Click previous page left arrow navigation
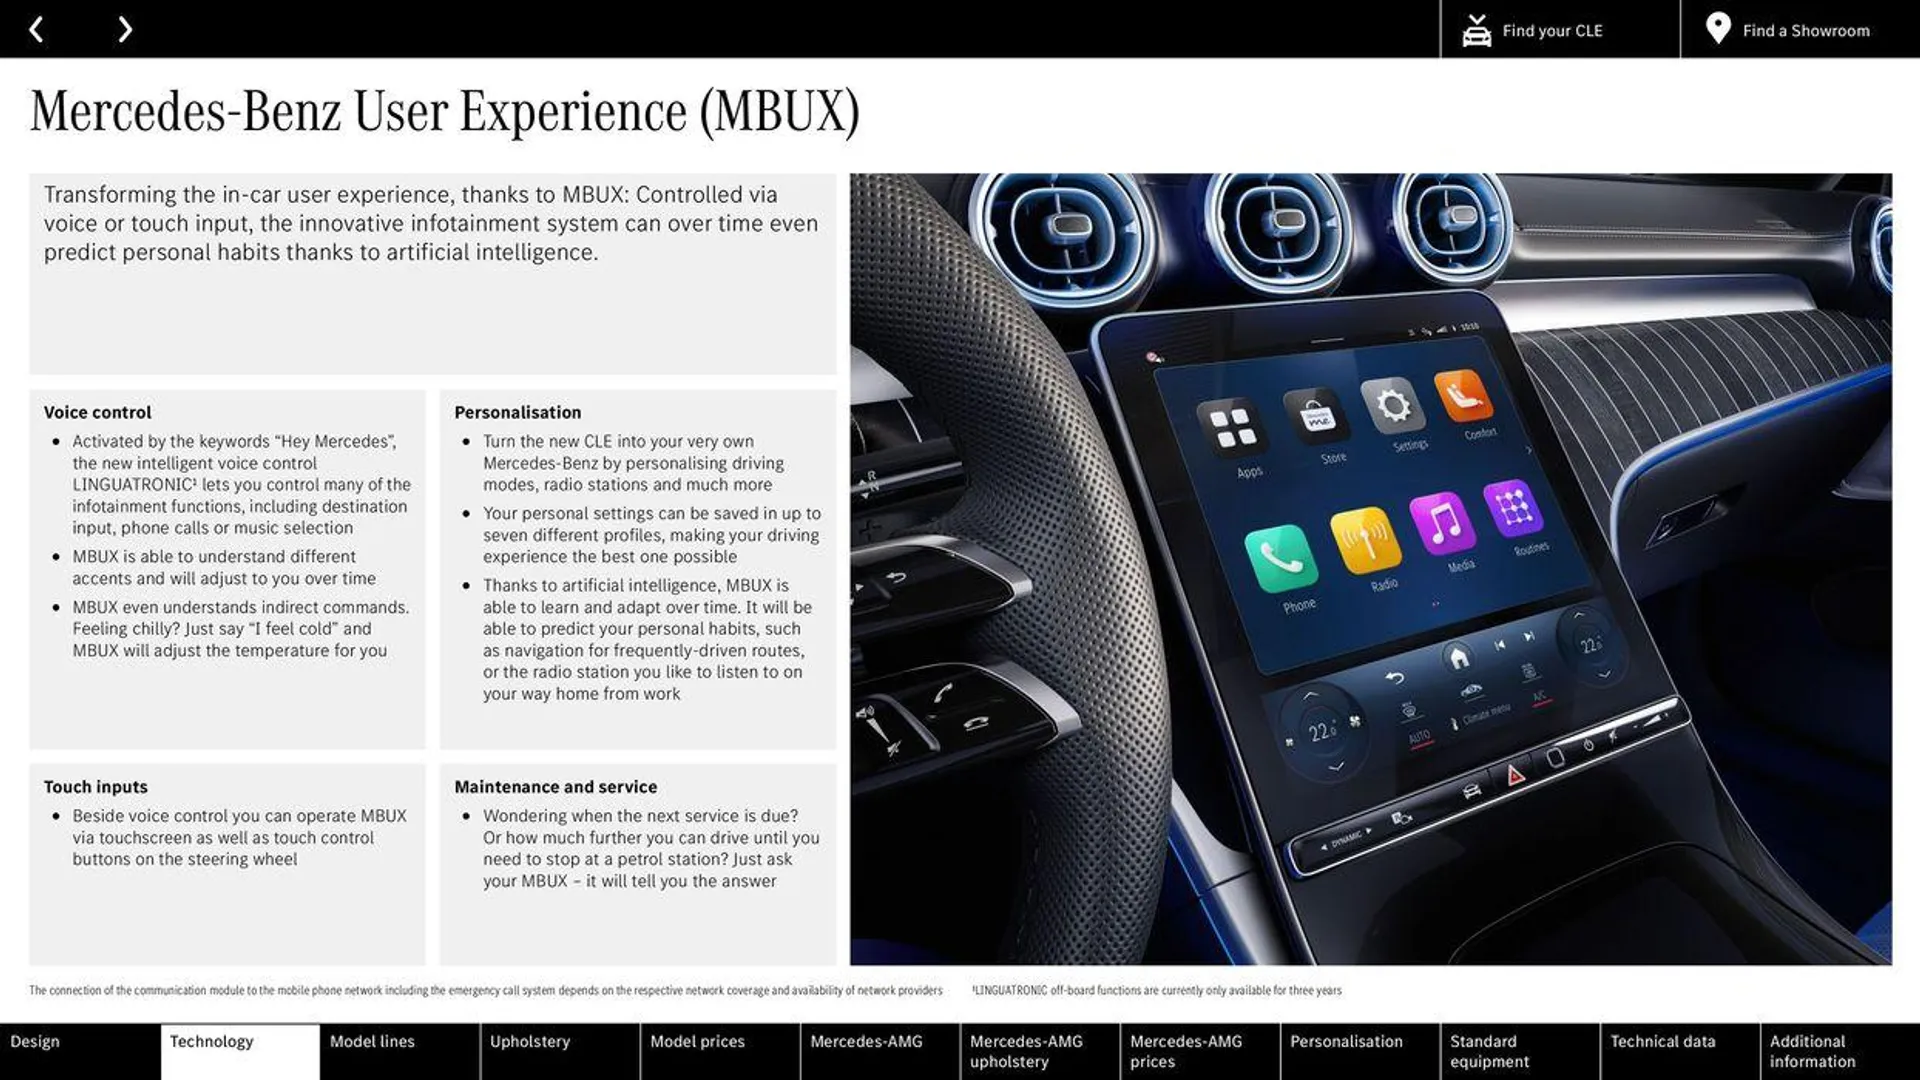The image size is (1920, 1080). click(36, 28)
